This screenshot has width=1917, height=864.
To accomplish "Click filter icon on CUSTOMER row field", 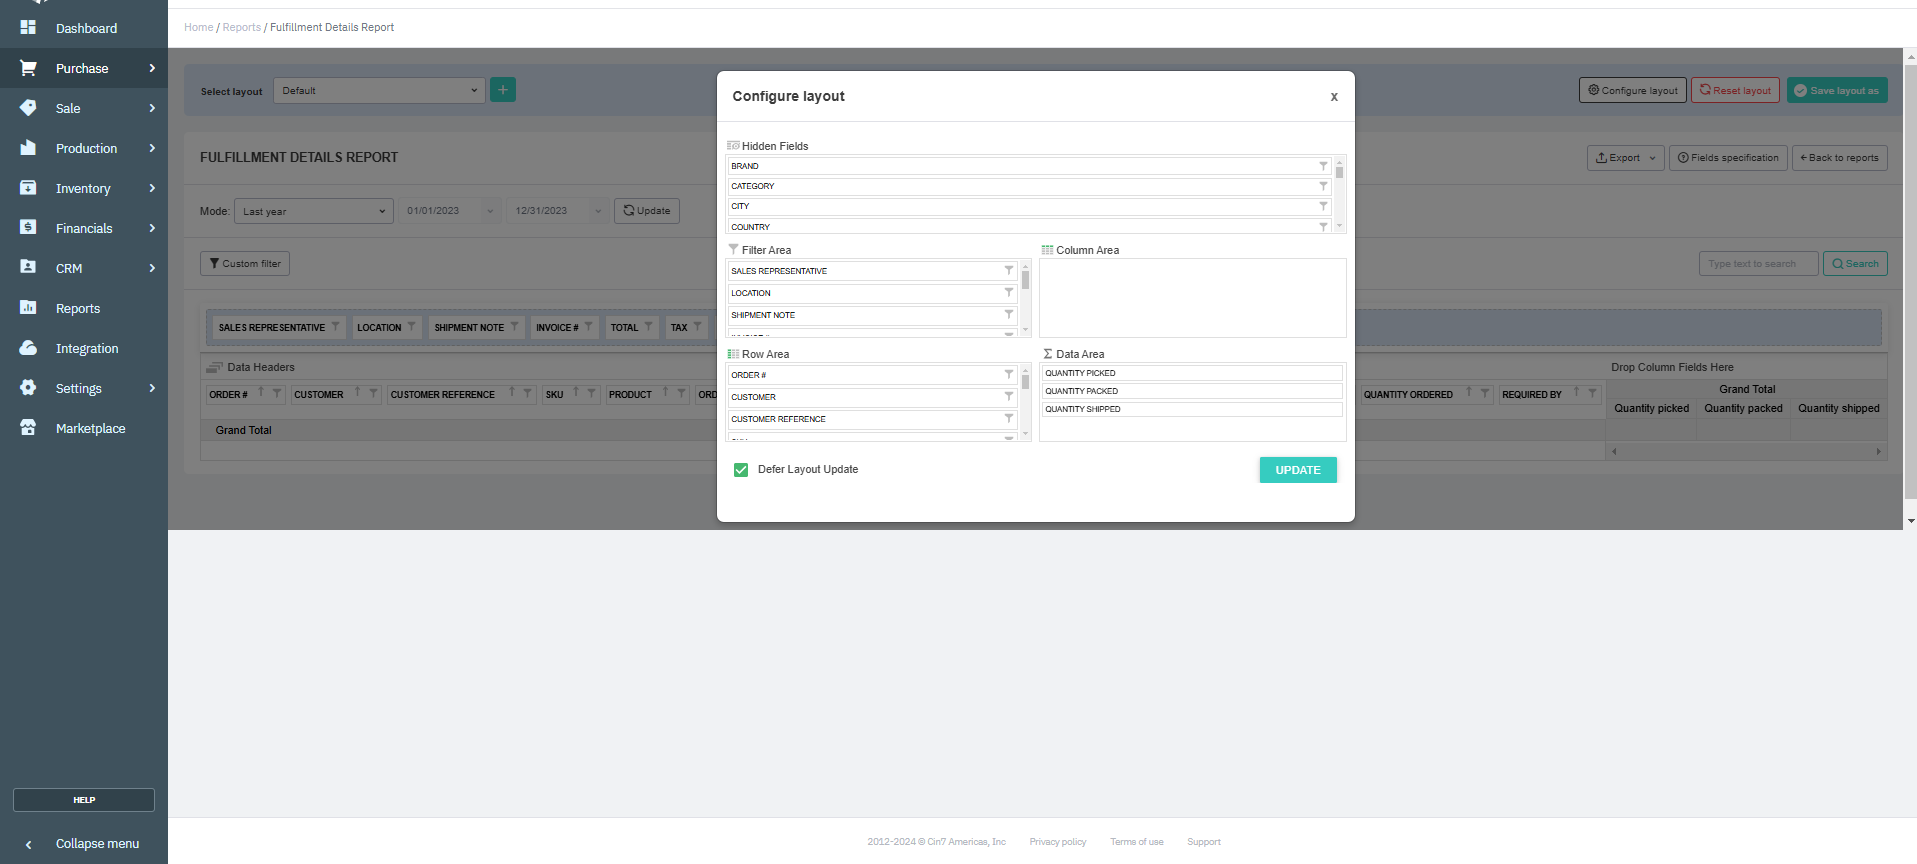I will click(1009, 397).
